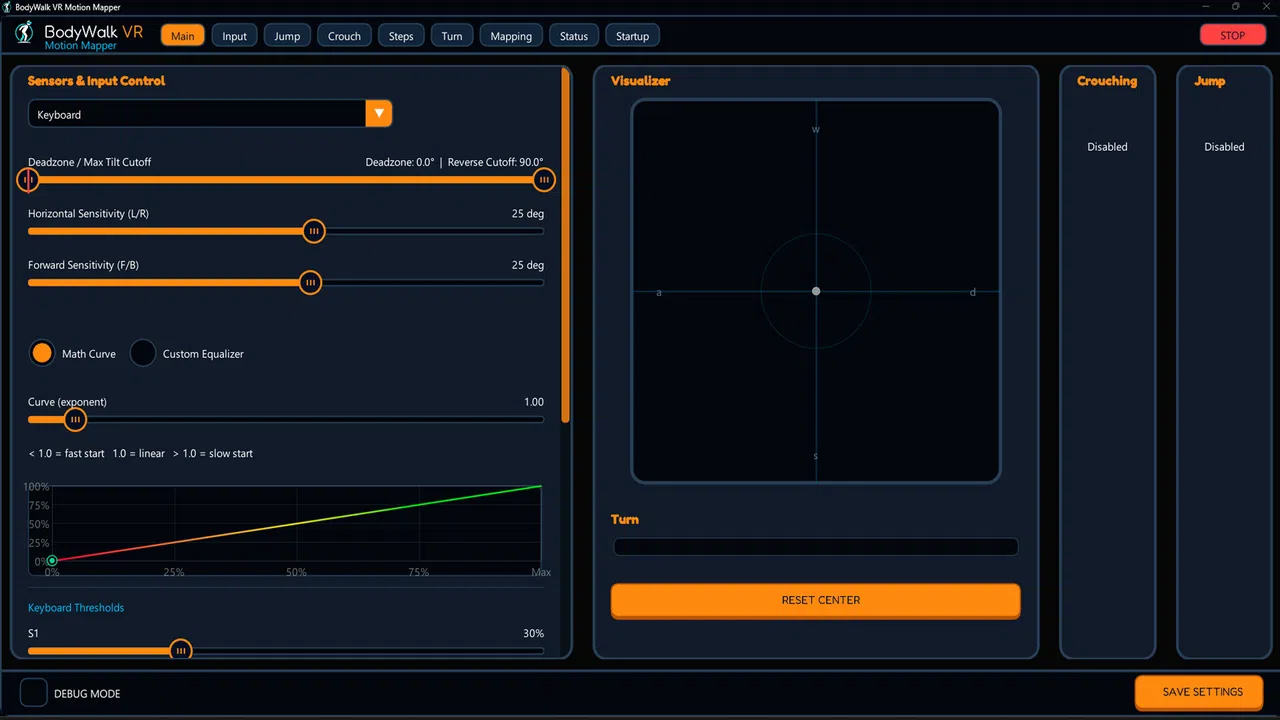Screen dimensions: 1280x720
Task: Click the orange dropdown arrow beside Keyboard
Action: (x=379, y=114)
